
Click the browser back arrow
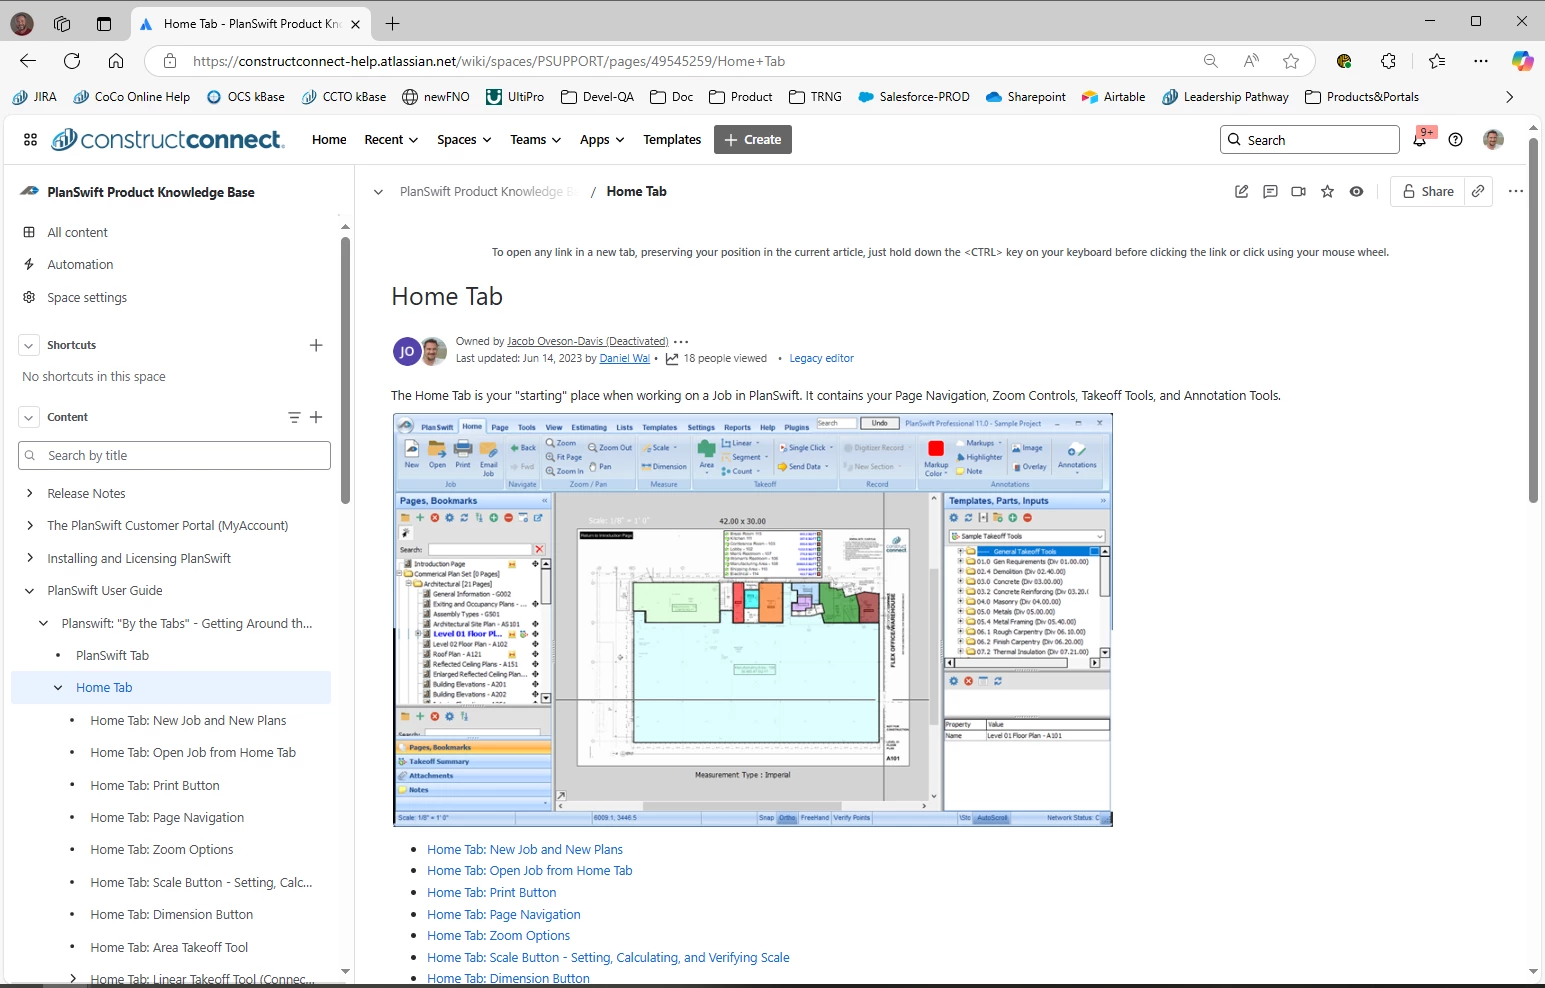(x=28, y=61)
